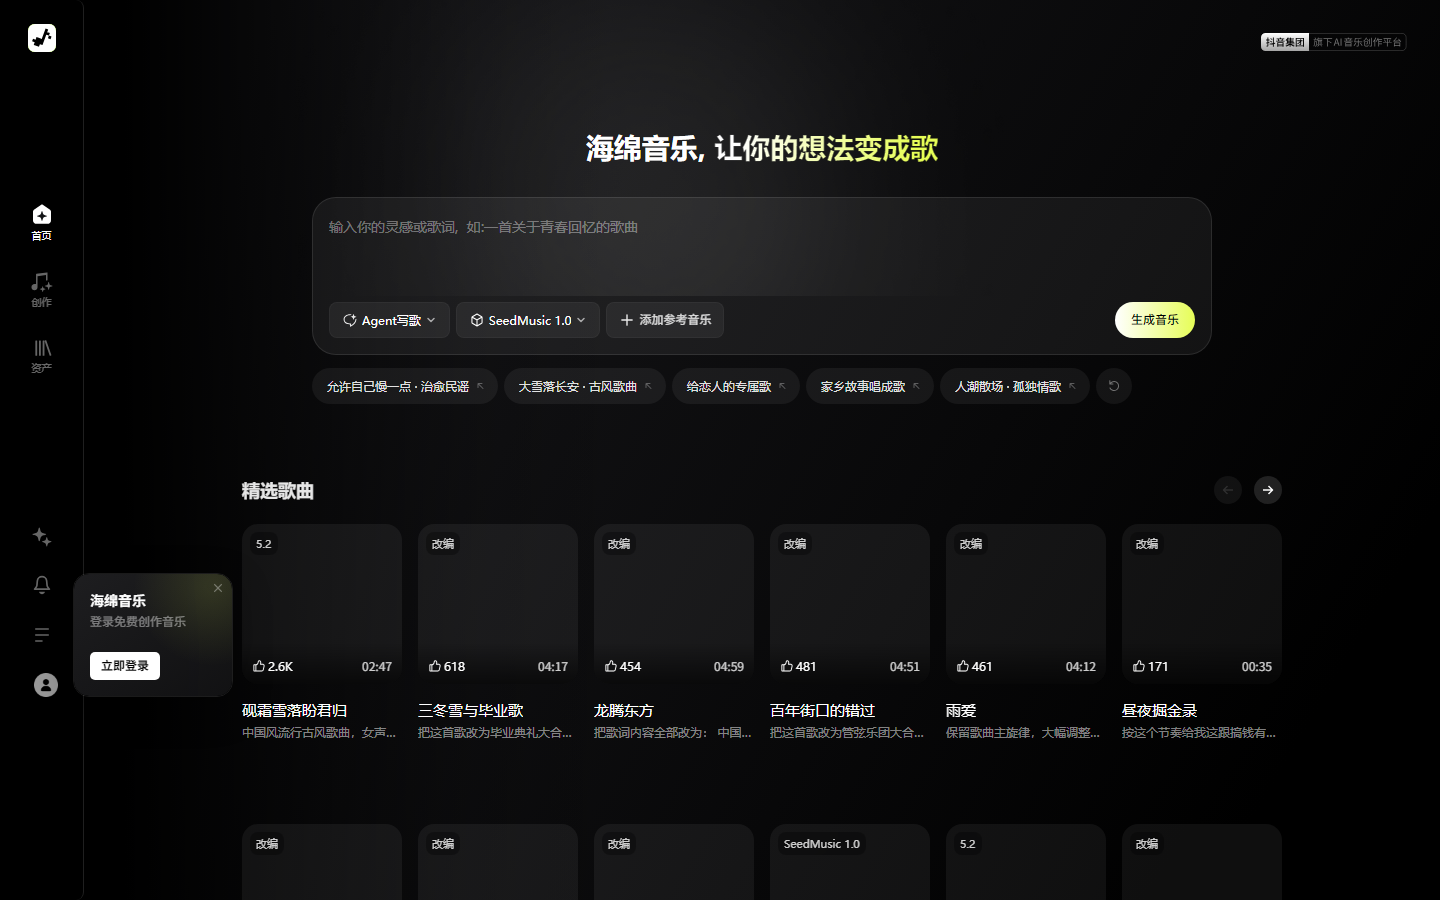
Task: Click the 砚霜雪落盼君归 song title
Action: [295, 710]
